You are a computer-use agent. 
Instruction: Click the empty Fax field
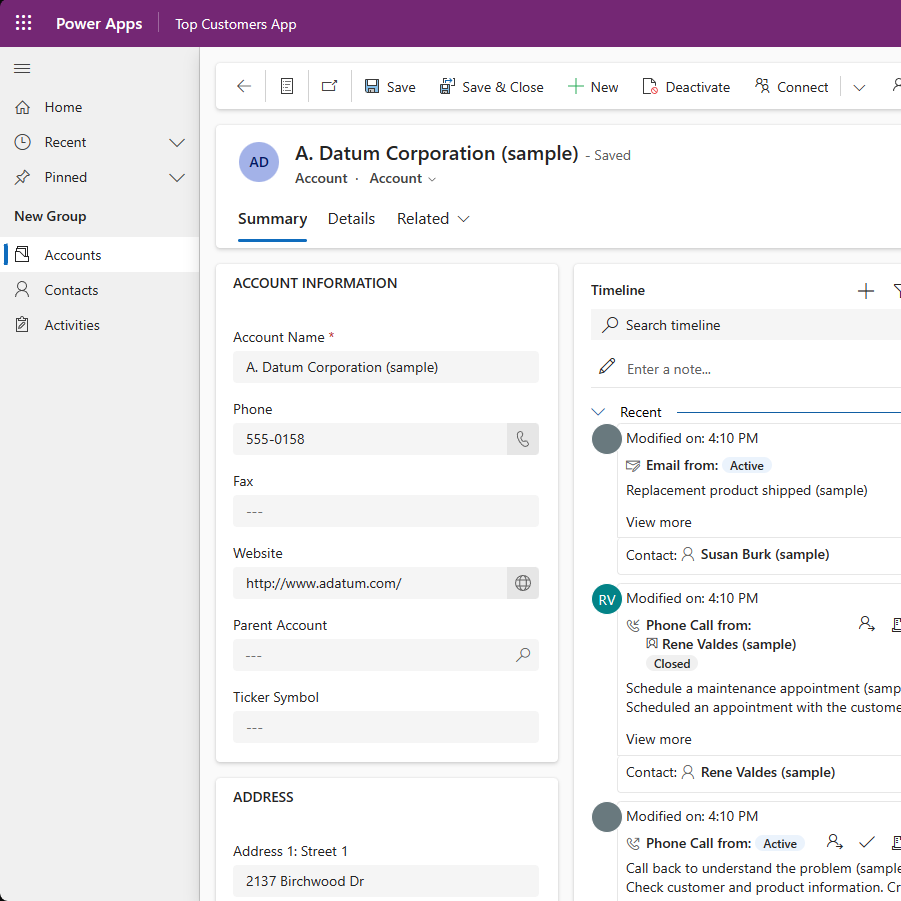[x=386, y=511]
